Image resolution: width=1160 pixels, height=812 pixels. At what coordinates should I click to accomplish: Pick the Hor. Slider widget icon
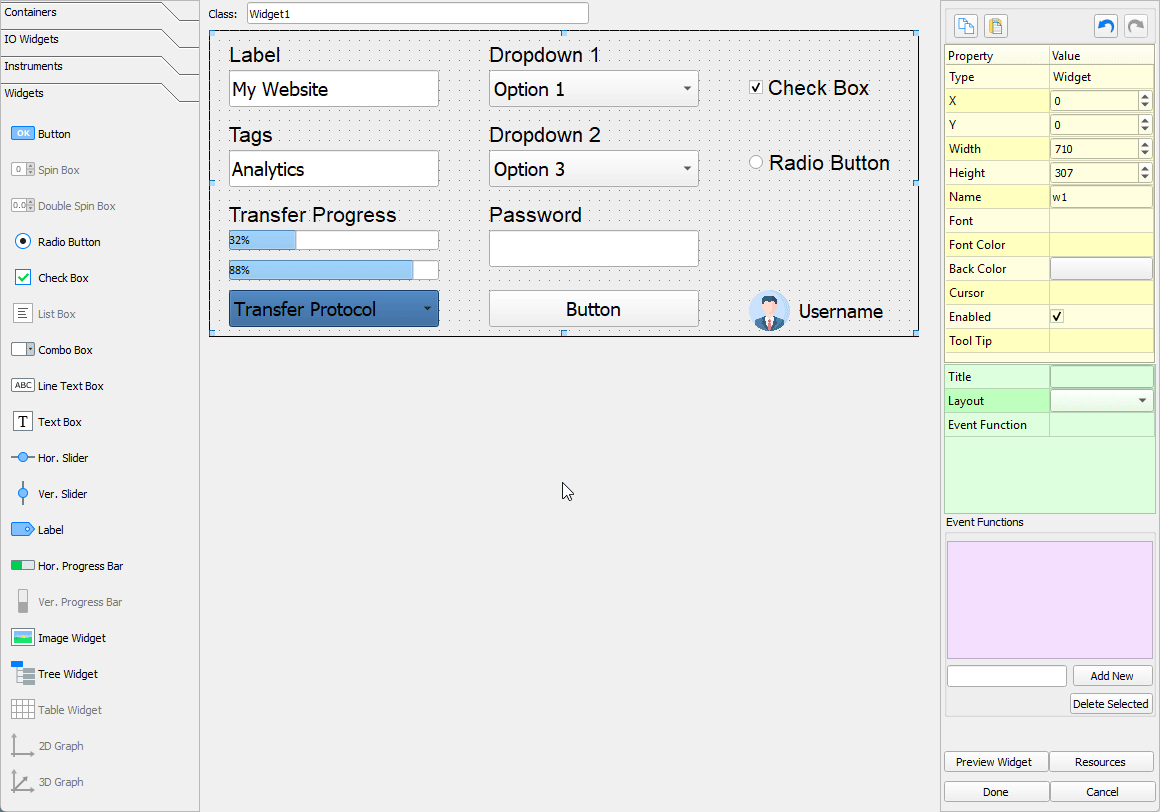click(x=23, y=458)
